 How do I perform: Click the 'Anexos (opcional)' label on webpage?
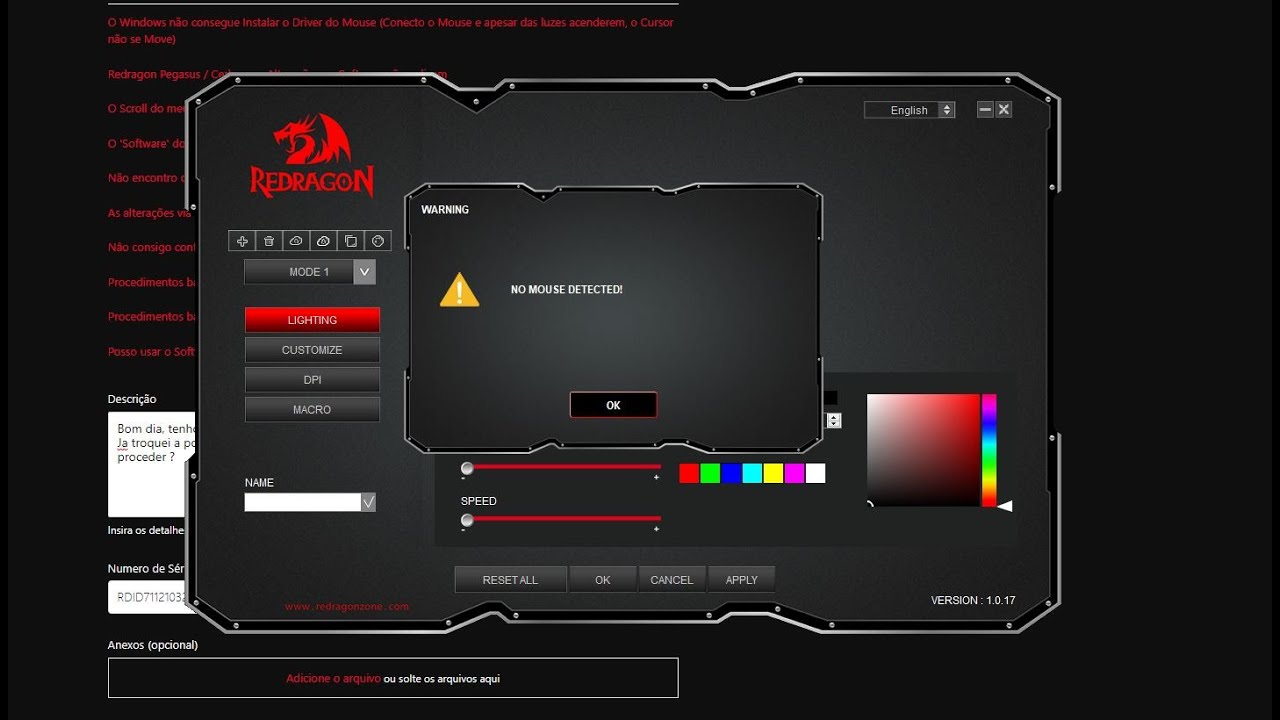[x=153, y=645]
